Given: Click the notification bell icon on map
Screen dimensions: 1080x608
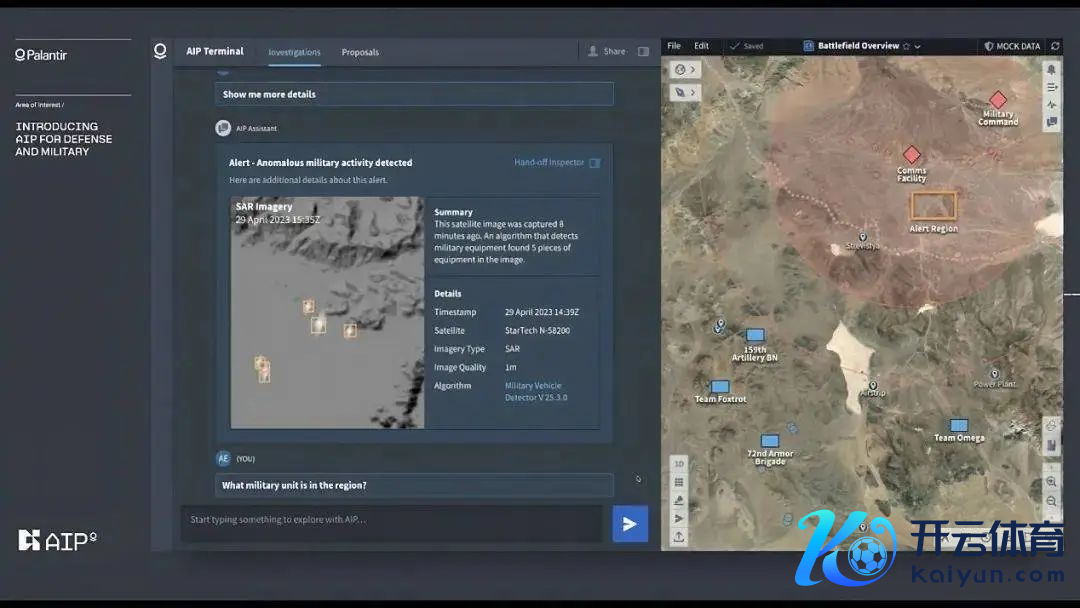Looking at the screenshot, I should (x=1051, y=69).
